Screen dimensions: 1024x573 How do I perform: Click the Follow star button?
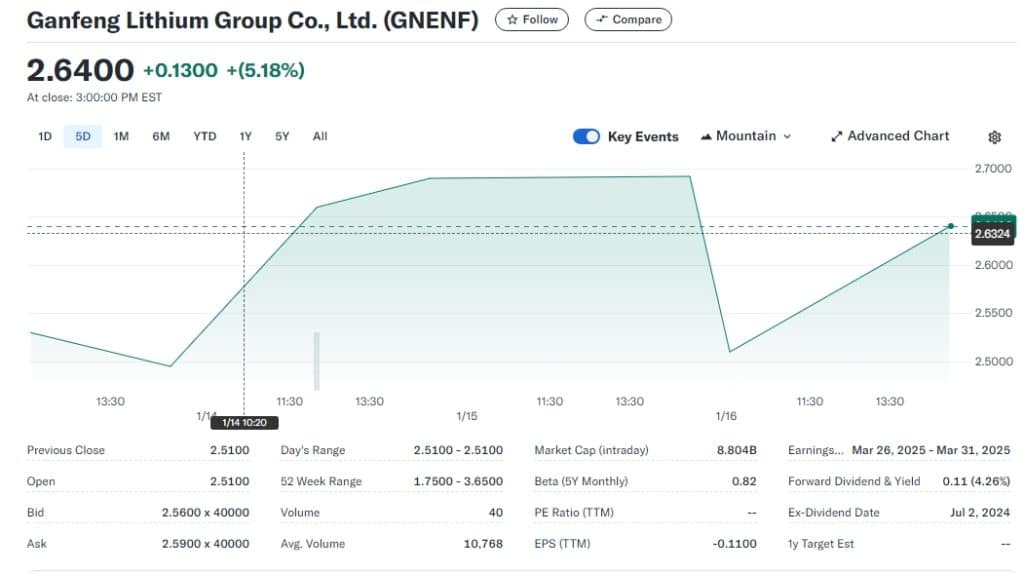click(532, 20)
